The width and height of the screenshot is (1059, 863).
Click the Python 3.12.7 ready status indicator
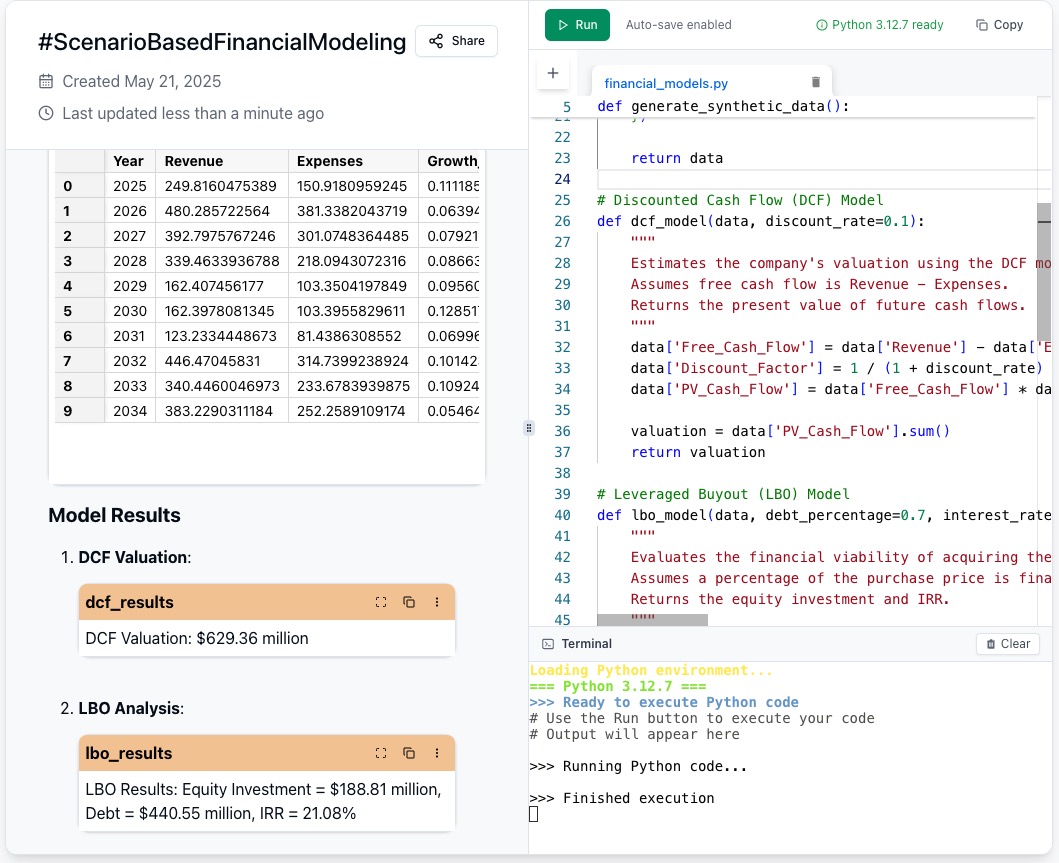point(879,25)
